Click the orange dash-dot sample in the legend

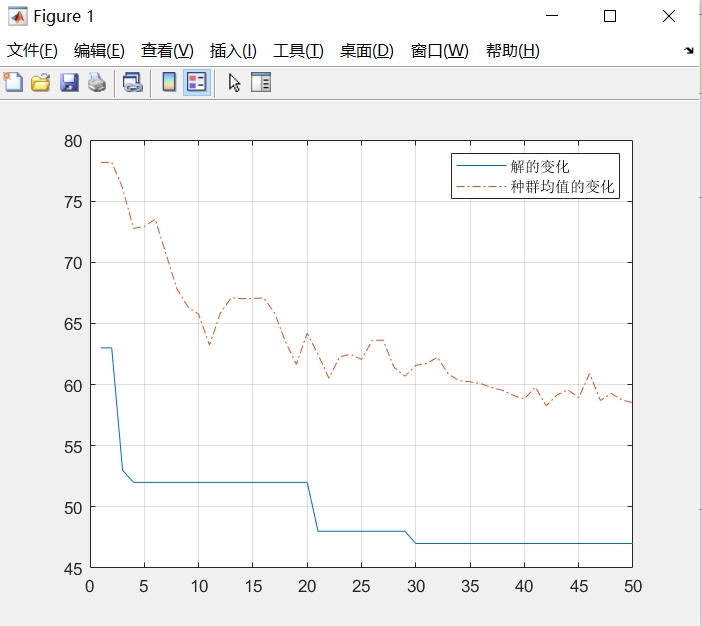coord(481,187)
